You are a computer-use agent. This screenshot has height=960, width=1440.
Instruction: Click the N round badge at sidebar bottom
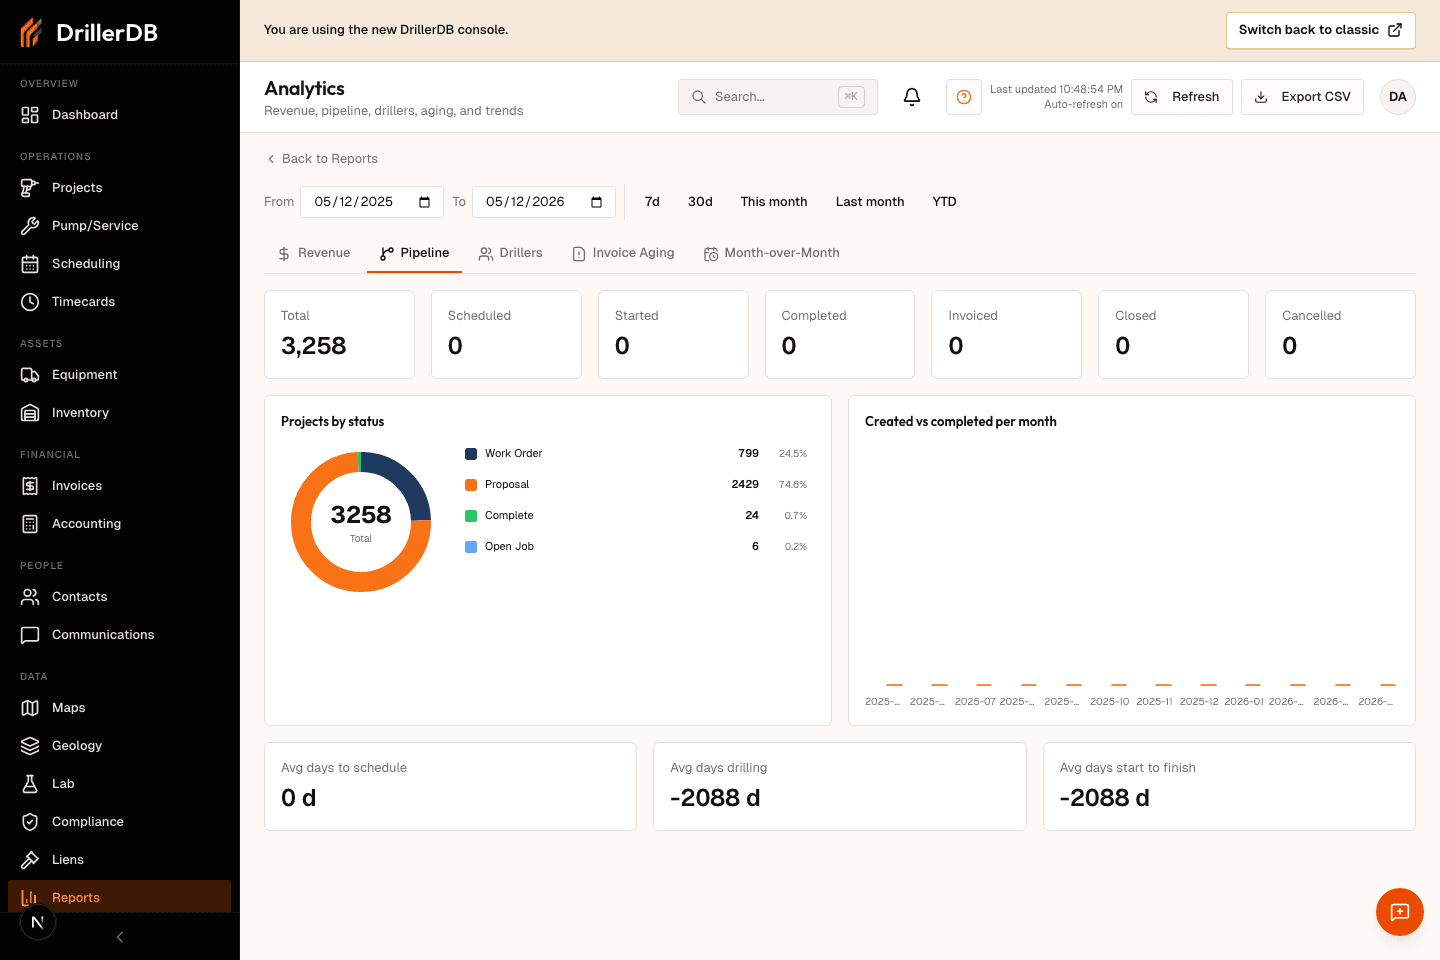tap(38, 922)
